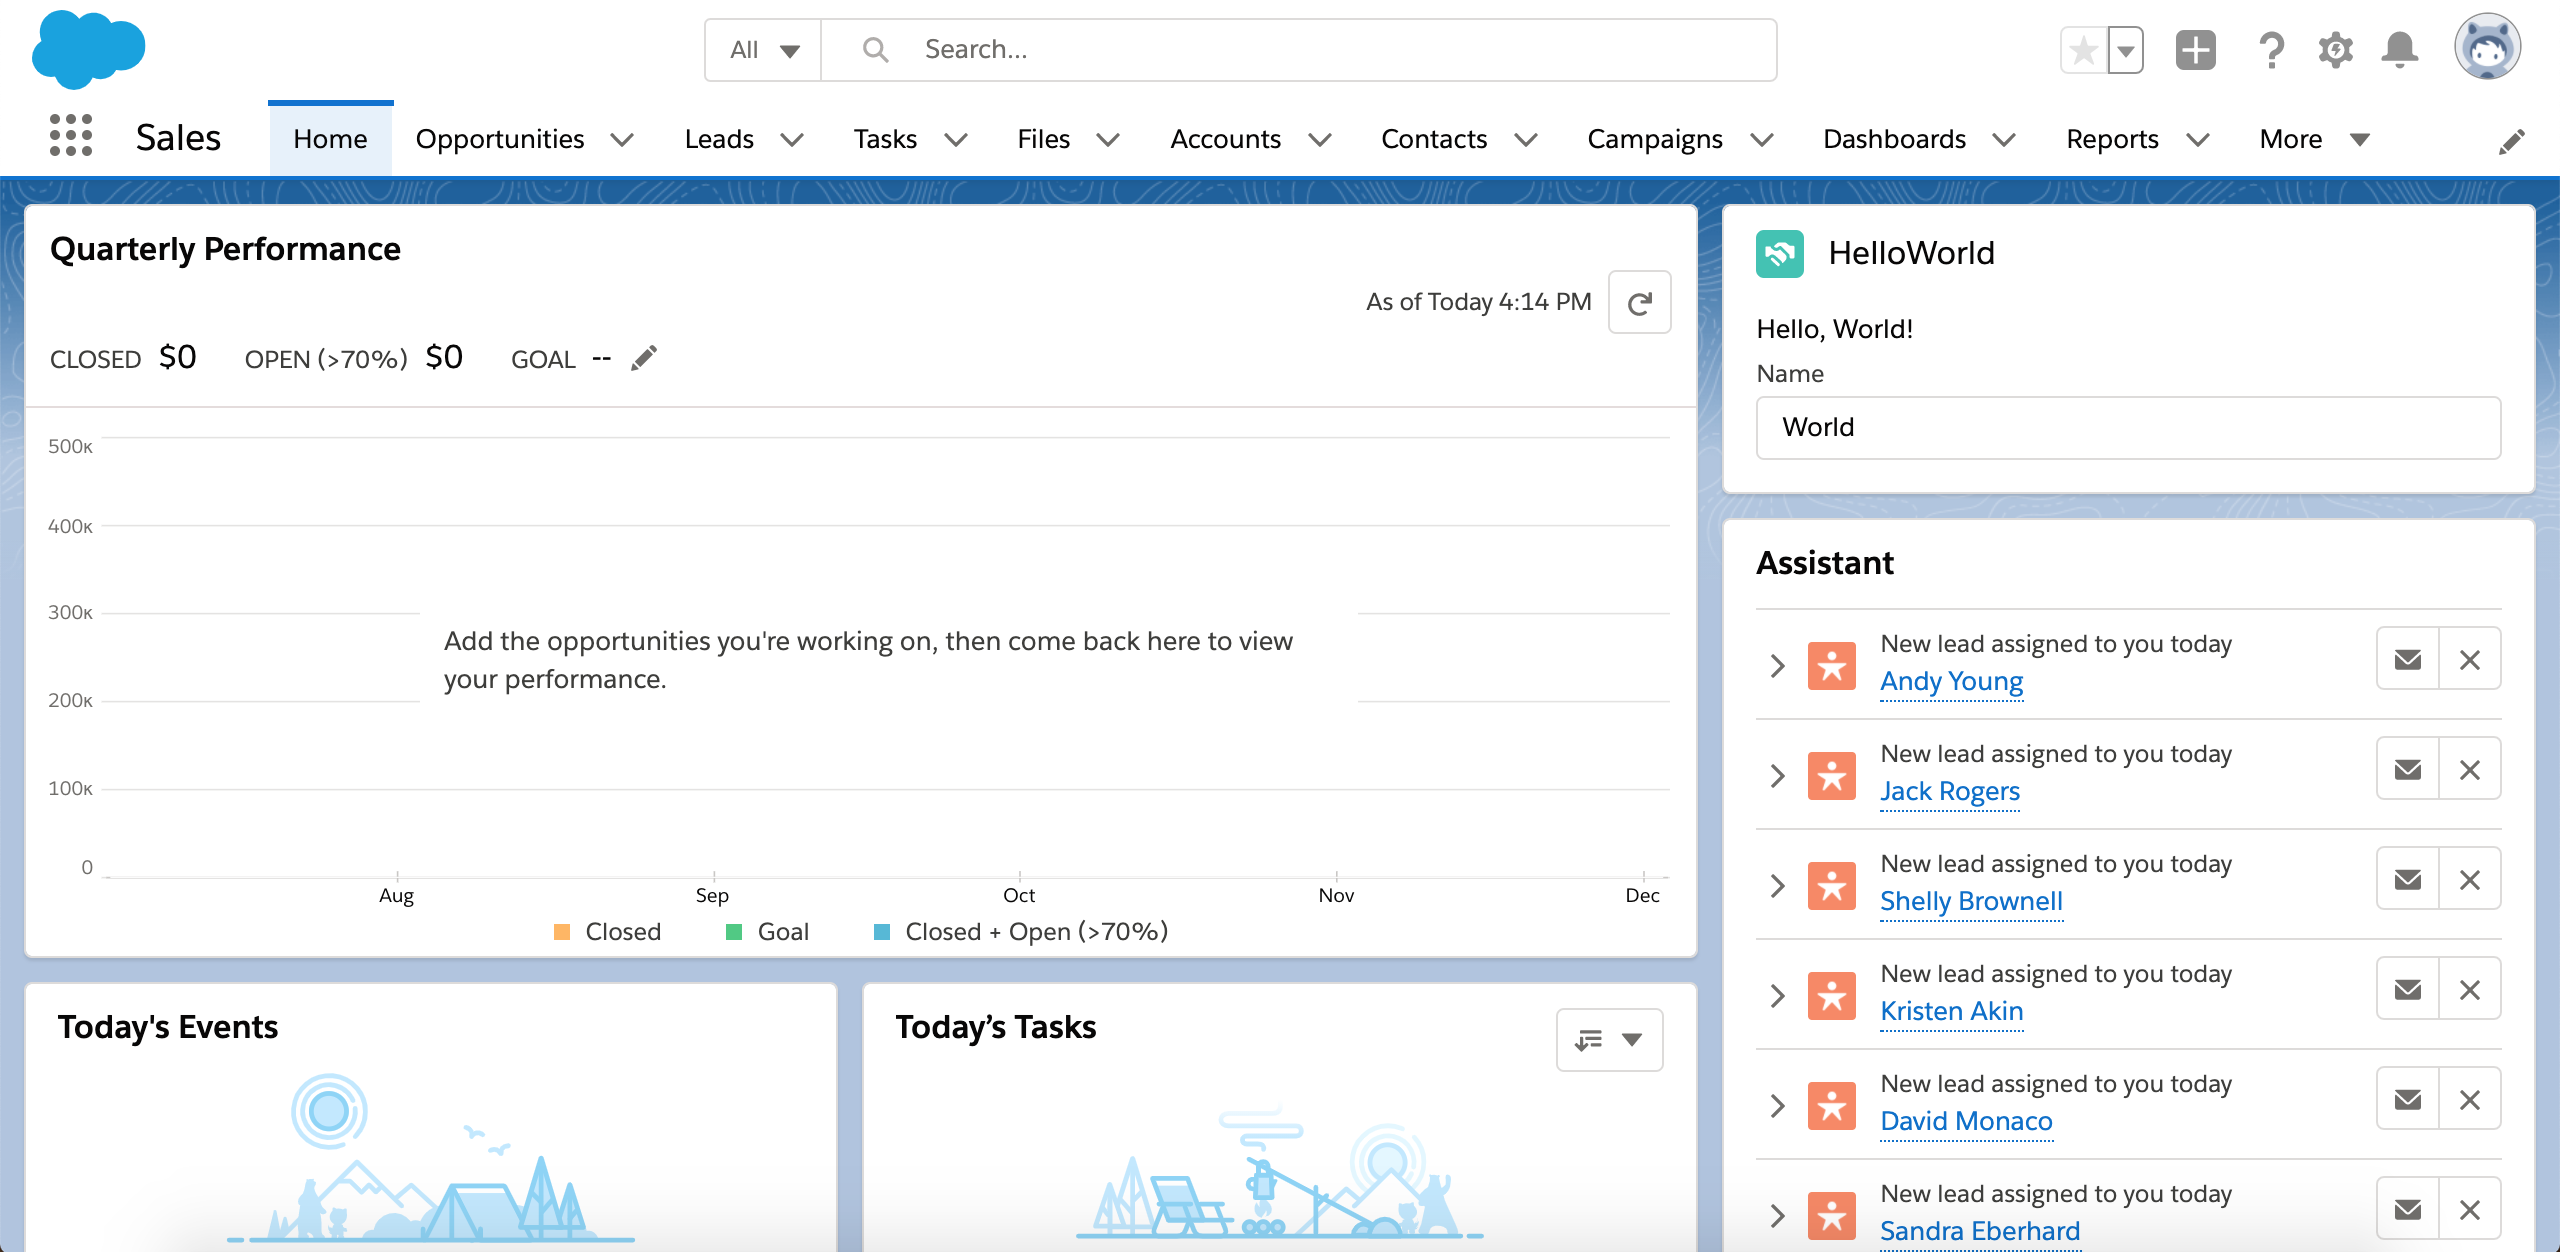Click lead icon beside Shelly Brownell
The image size is (2560, 1252).
pos(1832,886)
